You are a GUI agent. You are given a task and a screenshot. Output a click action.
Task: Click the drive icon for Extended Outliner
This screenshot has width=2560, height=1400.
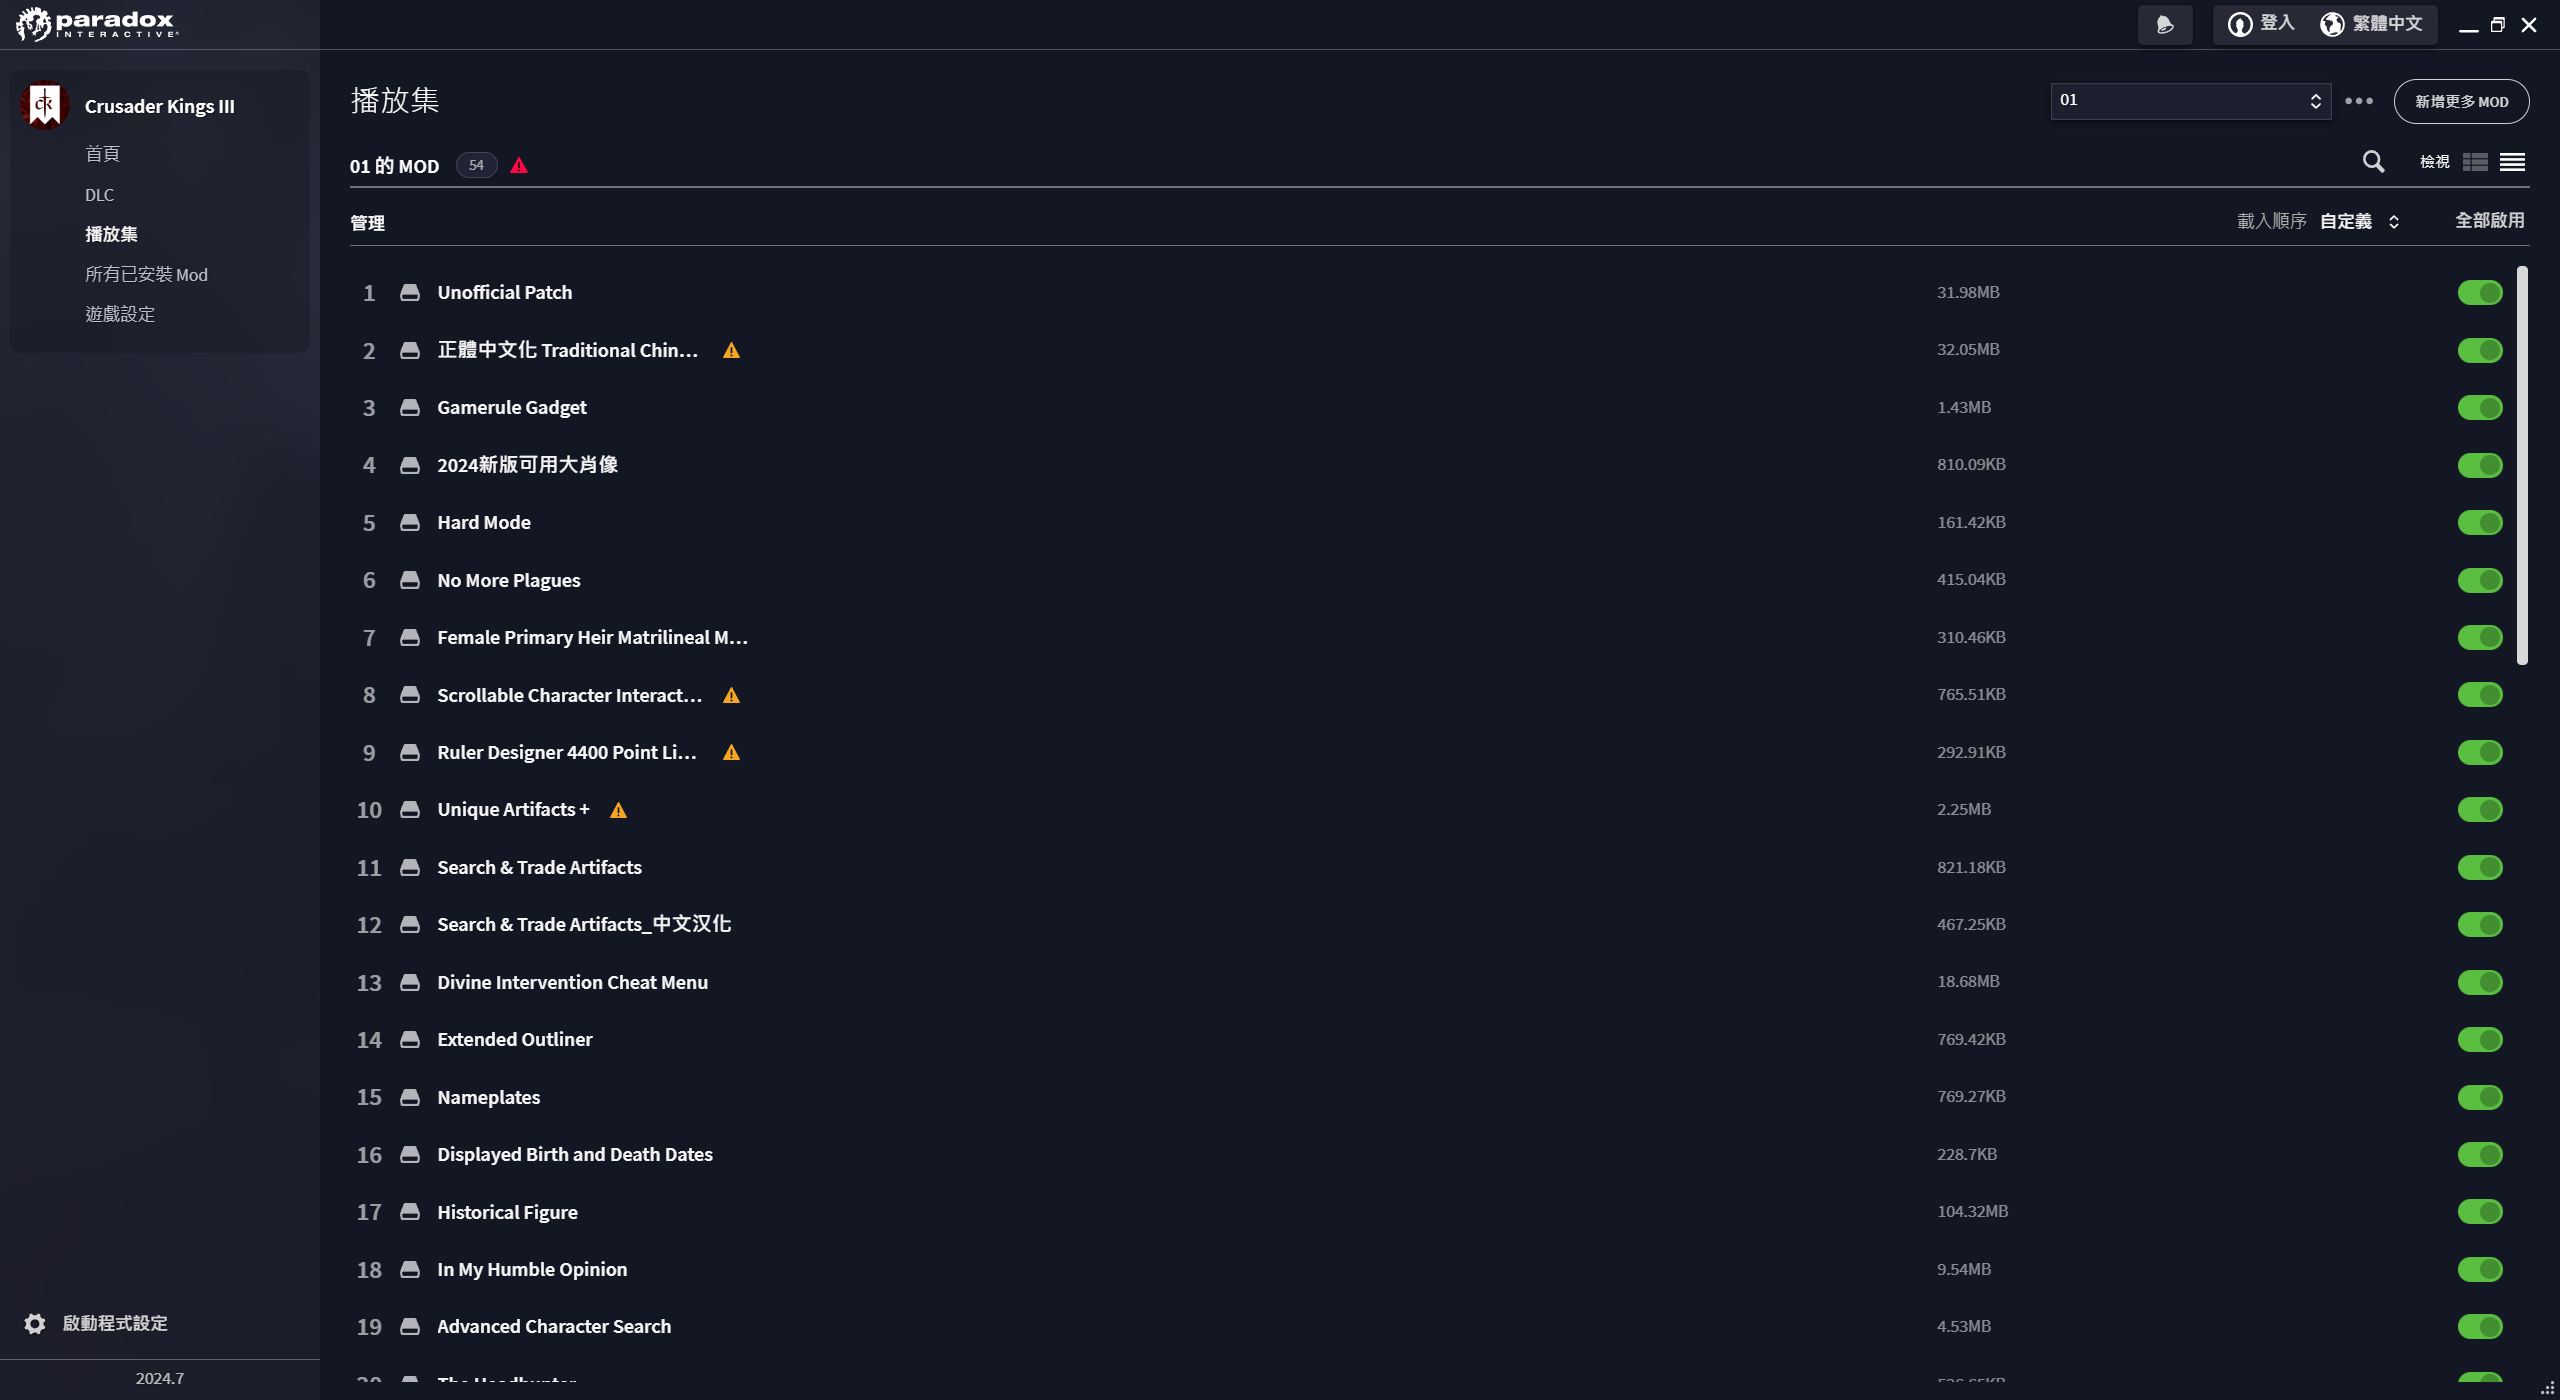click(410, 1039)
